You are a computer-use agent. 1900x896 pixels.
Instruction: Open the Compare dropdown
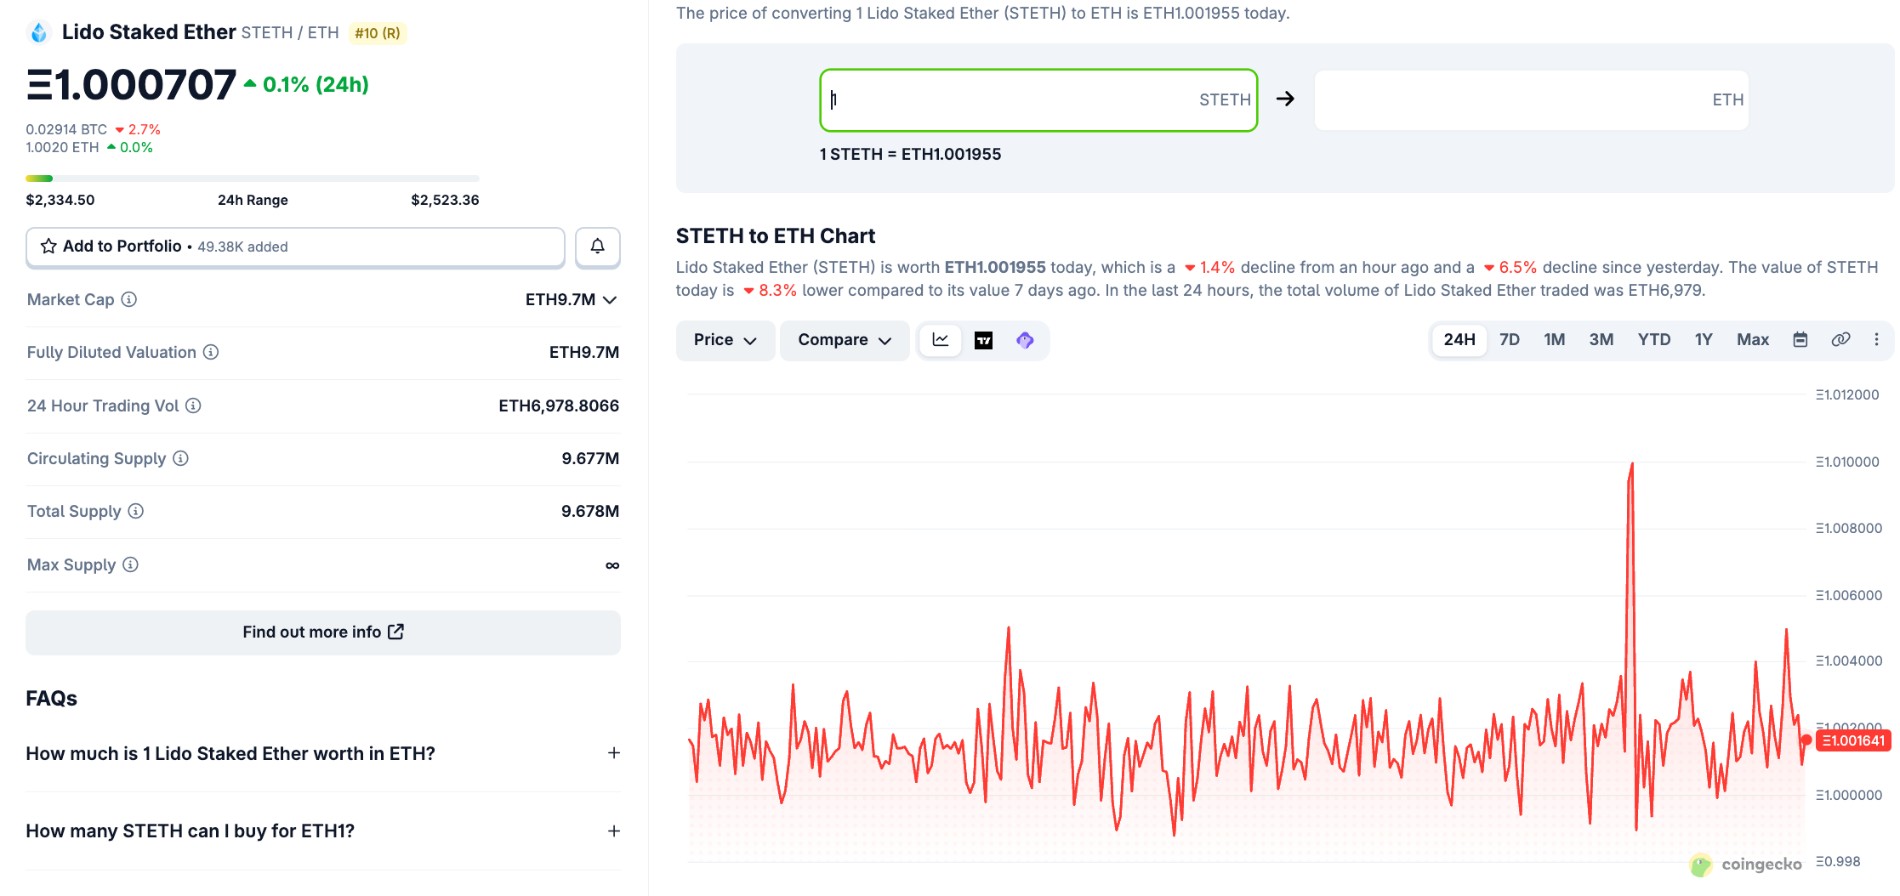[x=844, y=340]
